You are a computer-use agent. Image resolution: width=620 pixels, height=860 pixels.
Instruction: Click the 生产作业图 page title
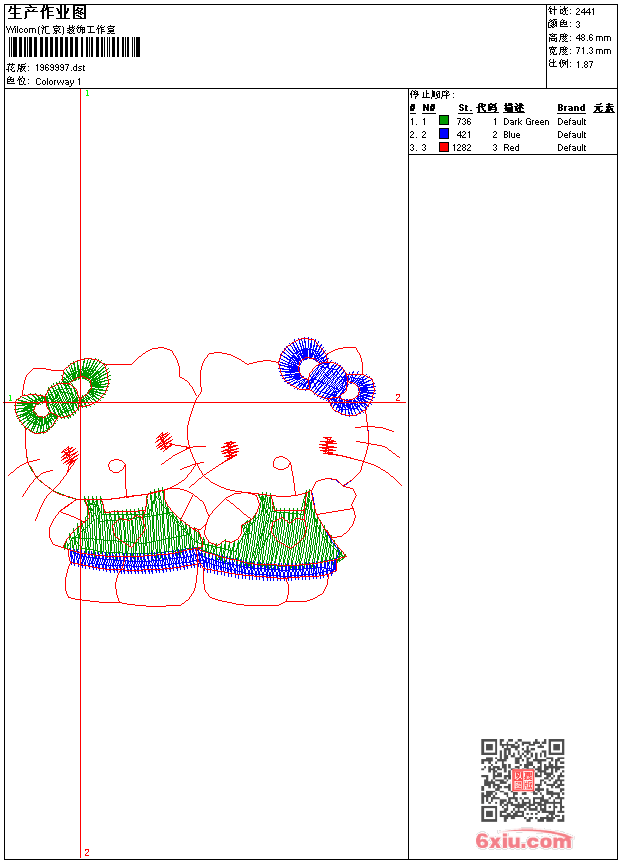click(x=47, y=13)
